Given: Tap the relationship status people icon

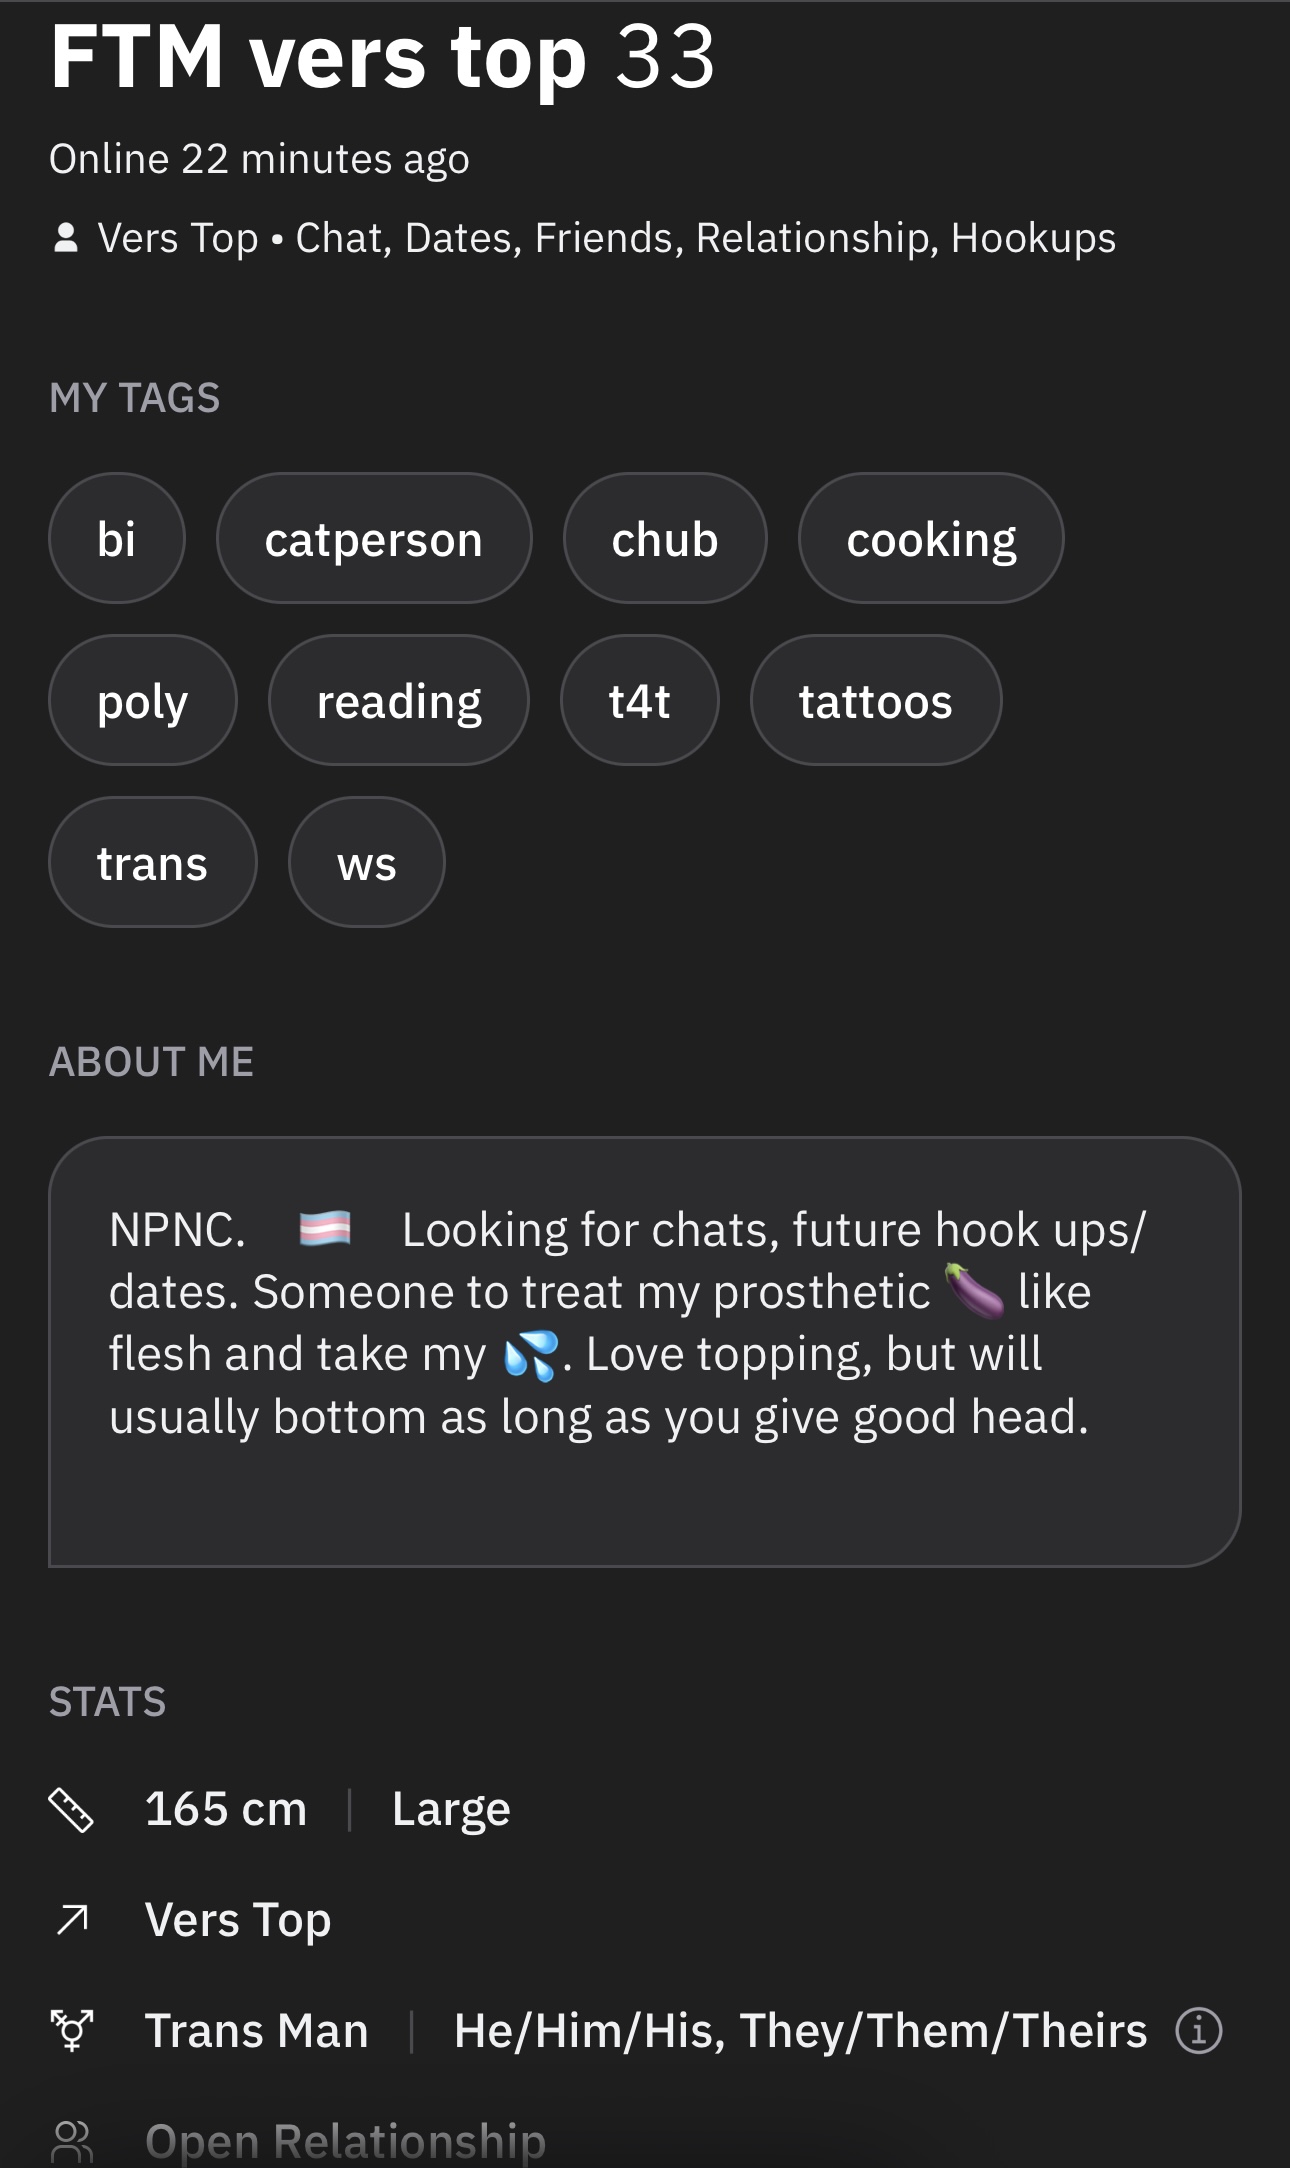Looking at the screenshot, I should click(x=72, y=2141).
